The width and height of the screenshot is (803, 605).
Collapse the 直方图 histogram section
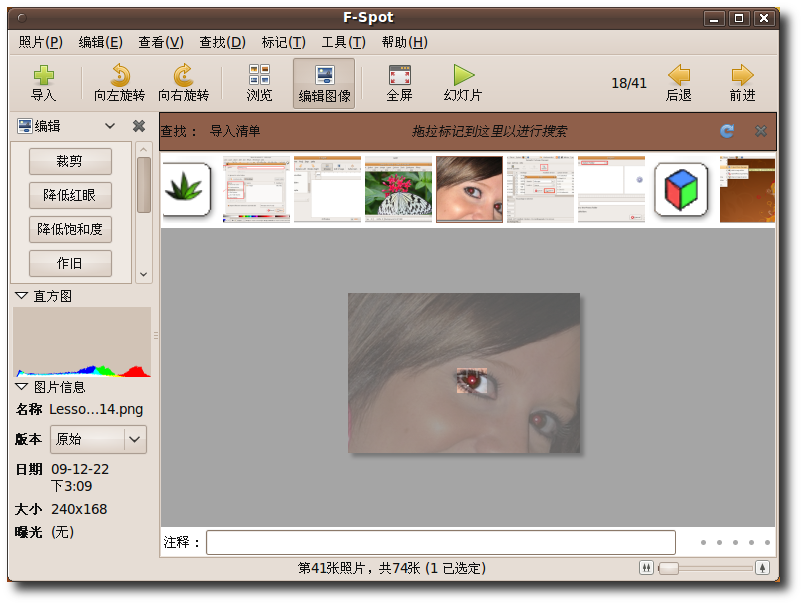(x=21, y=296)
